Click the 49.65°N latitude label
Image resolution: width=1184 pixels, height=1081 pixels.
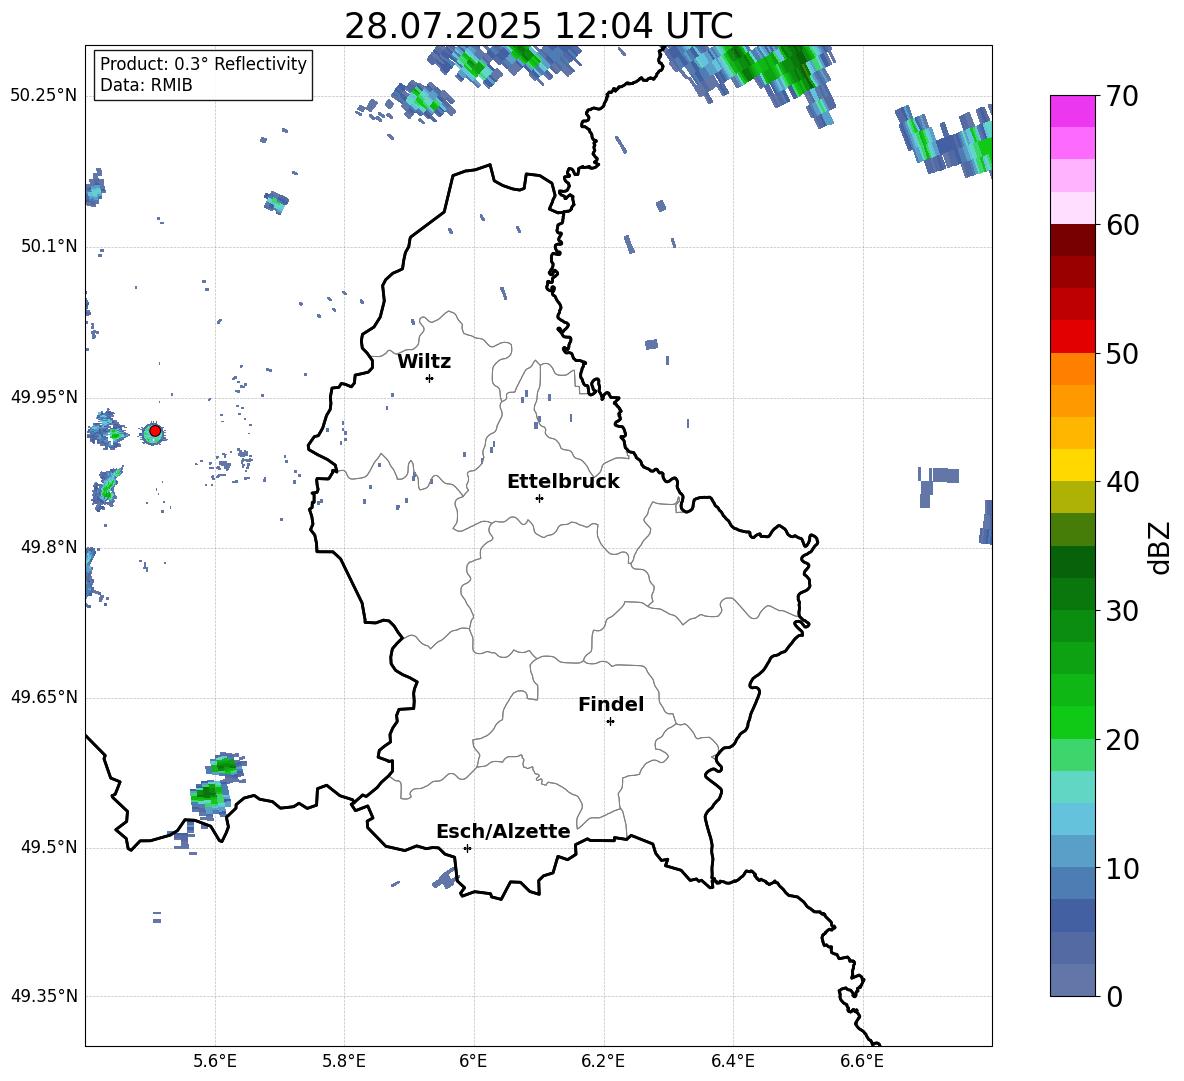(x=44, y=697)
